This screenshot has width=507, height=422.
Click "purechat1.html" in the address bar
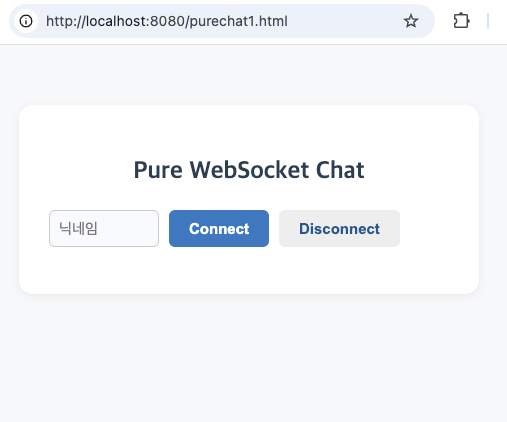[239, 21]
